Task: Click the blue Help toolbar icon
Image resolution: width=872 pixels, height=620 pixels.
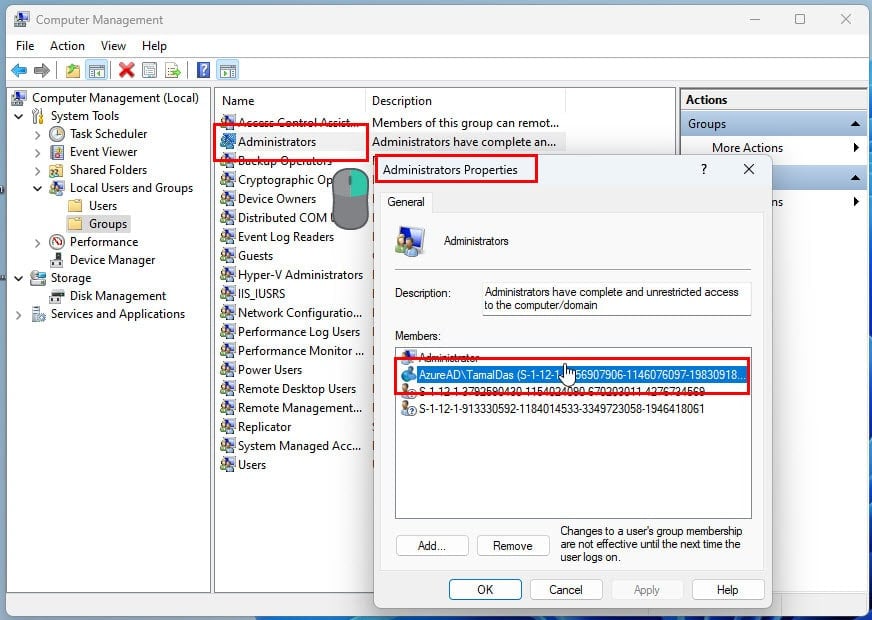Action: click(204, 70)
